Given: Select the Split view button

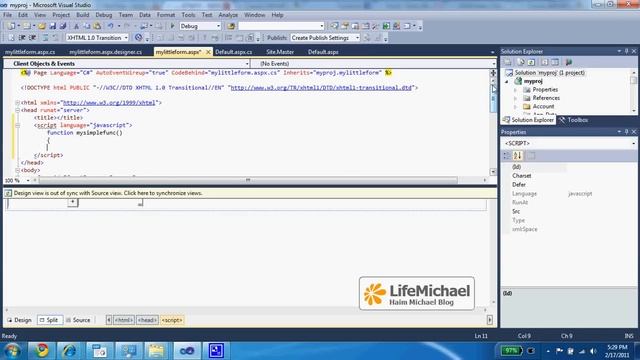Looking at the screenshot, I should coord(49,320).
